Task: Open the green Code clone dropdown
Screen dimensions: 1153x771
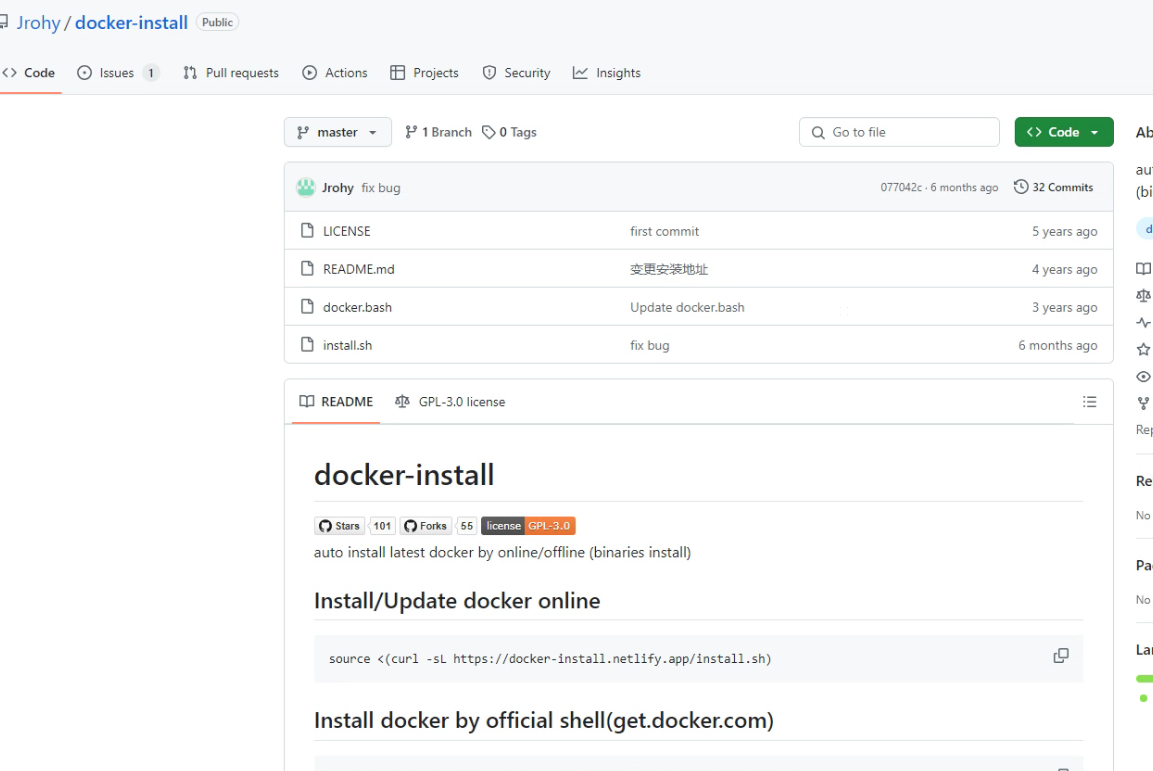Action: (x=1064, y=132)
